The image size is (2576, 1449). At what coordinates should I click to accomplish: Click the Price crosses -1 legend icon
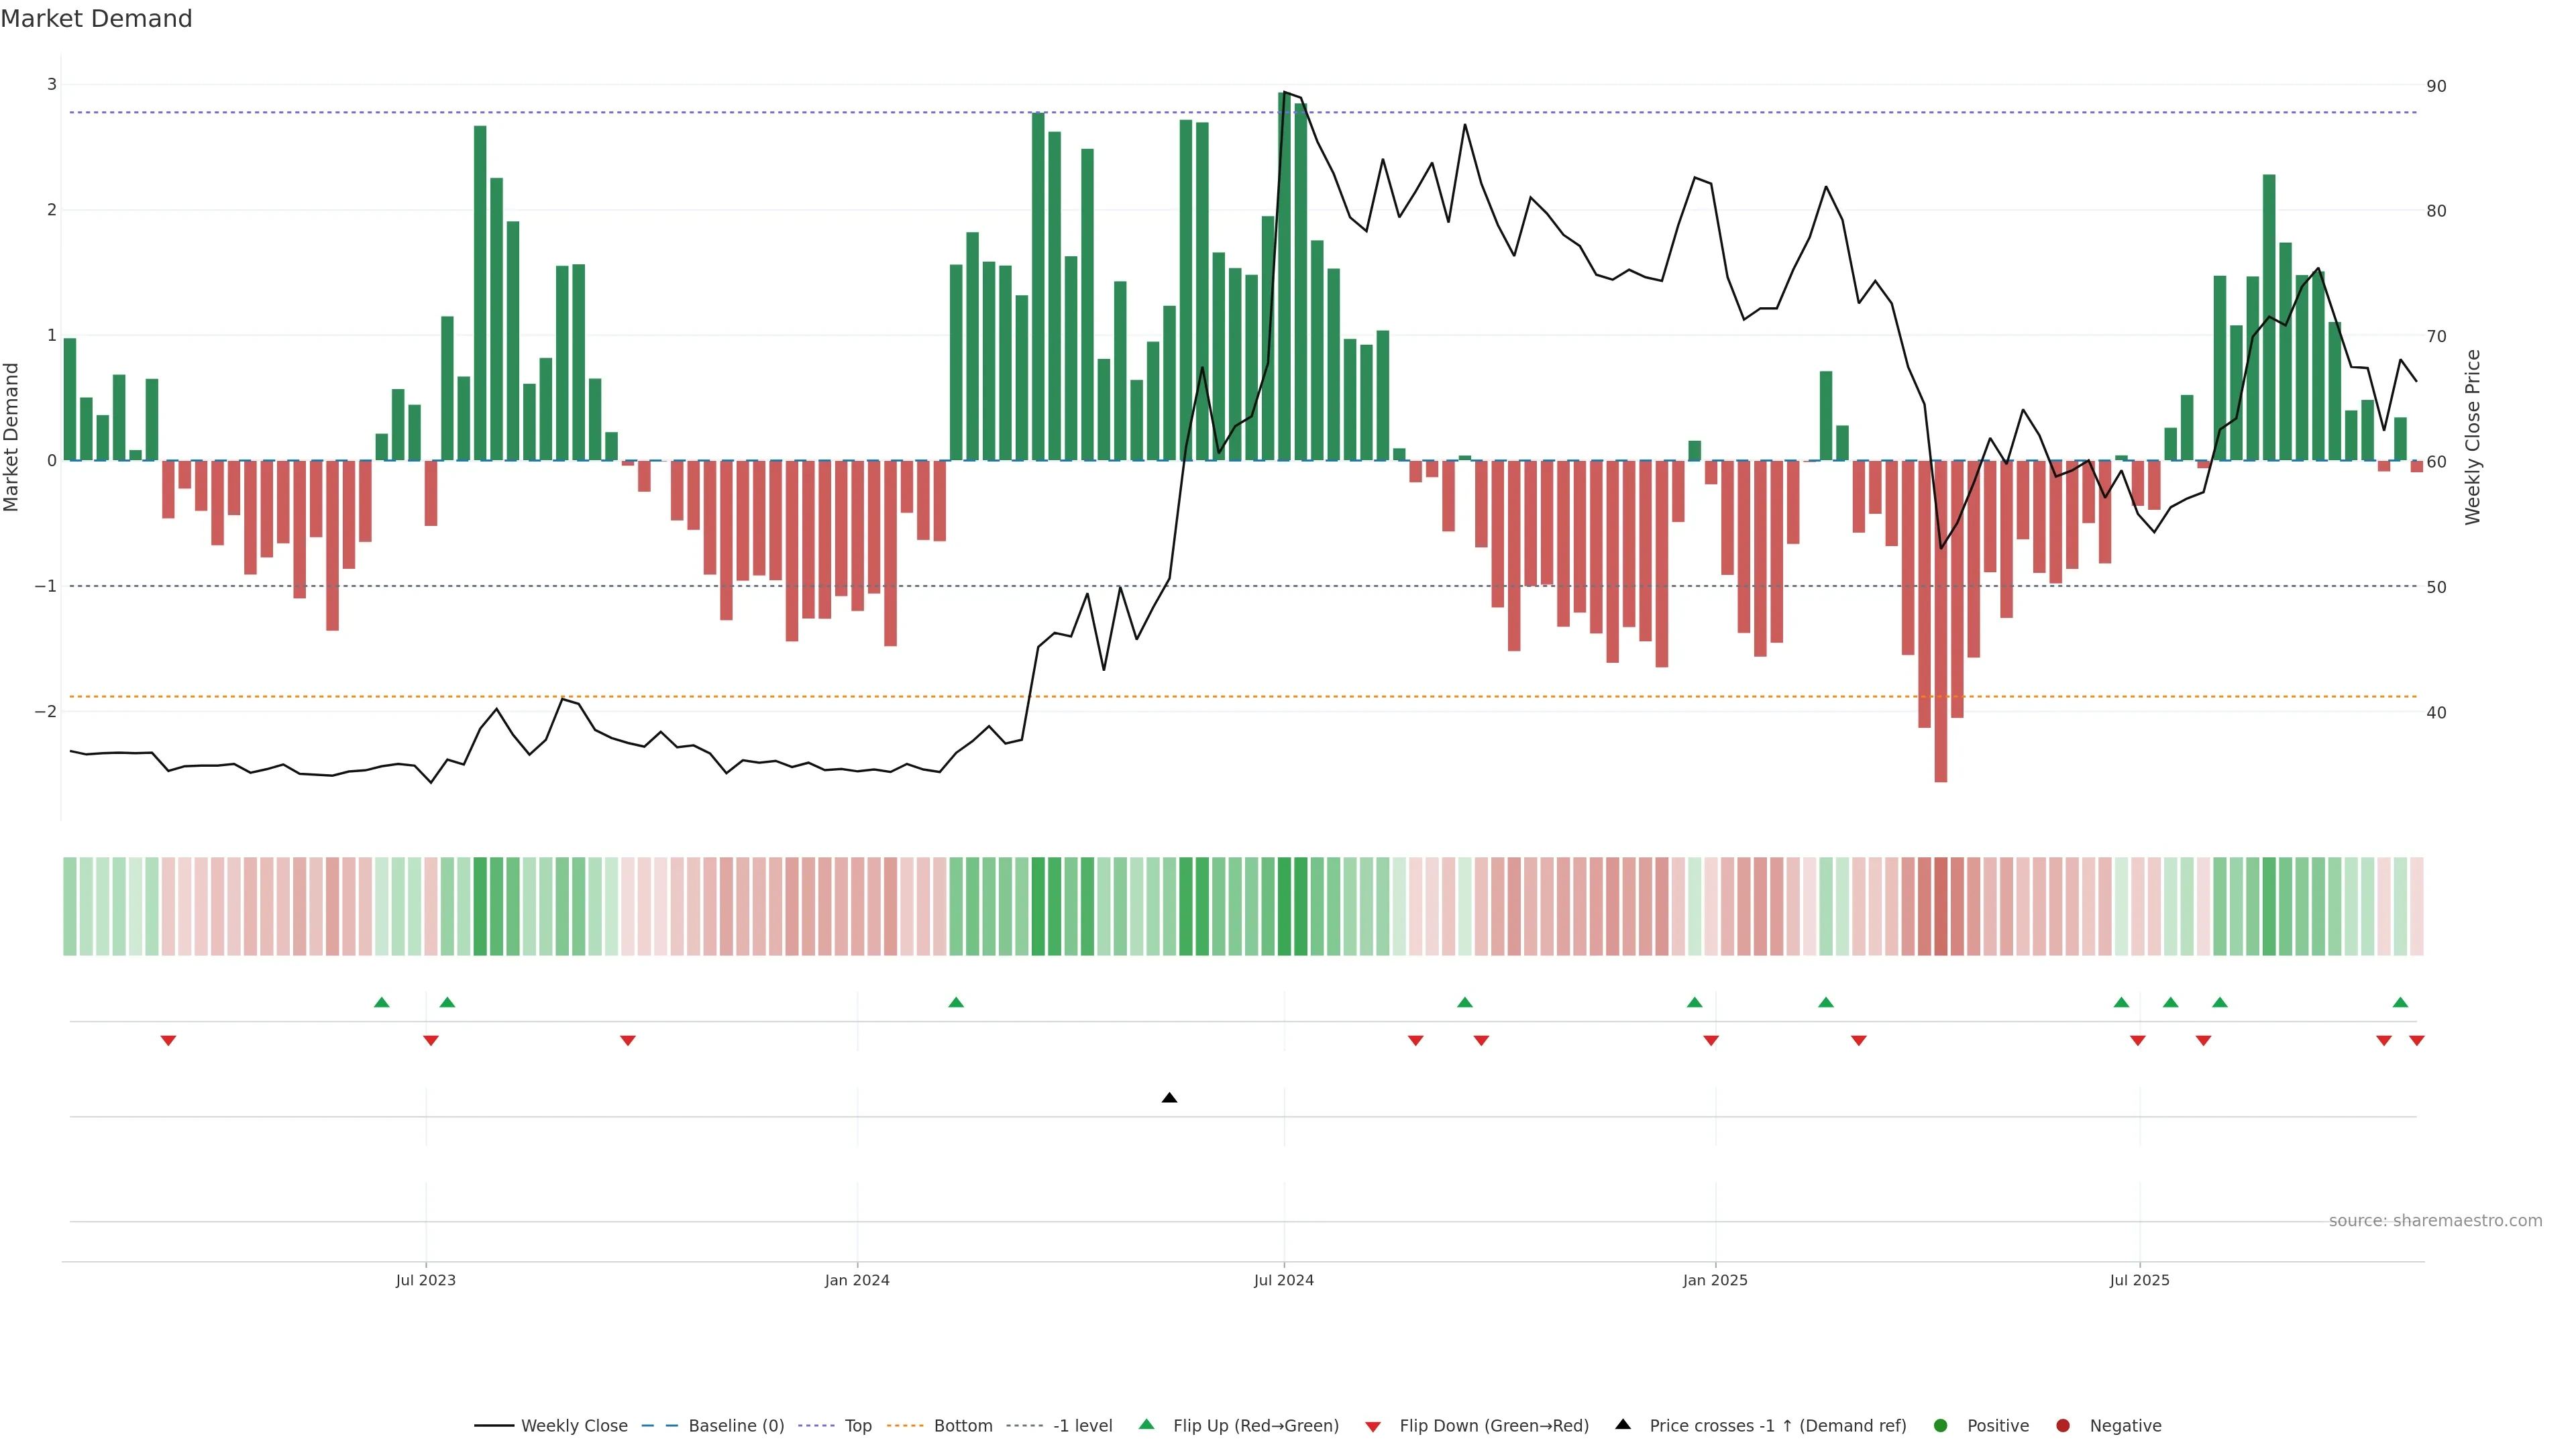(x=1623, y=1424)
